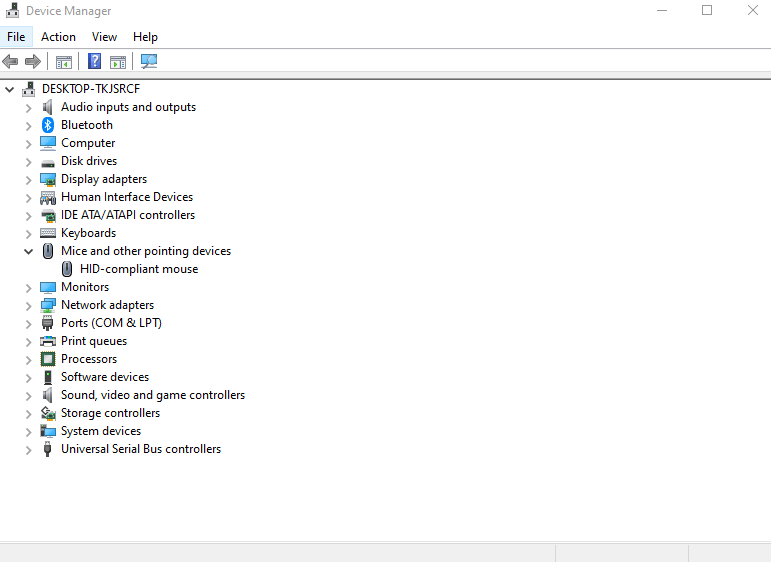Select the Ports (COM & LPT) label

click(111, 323)
